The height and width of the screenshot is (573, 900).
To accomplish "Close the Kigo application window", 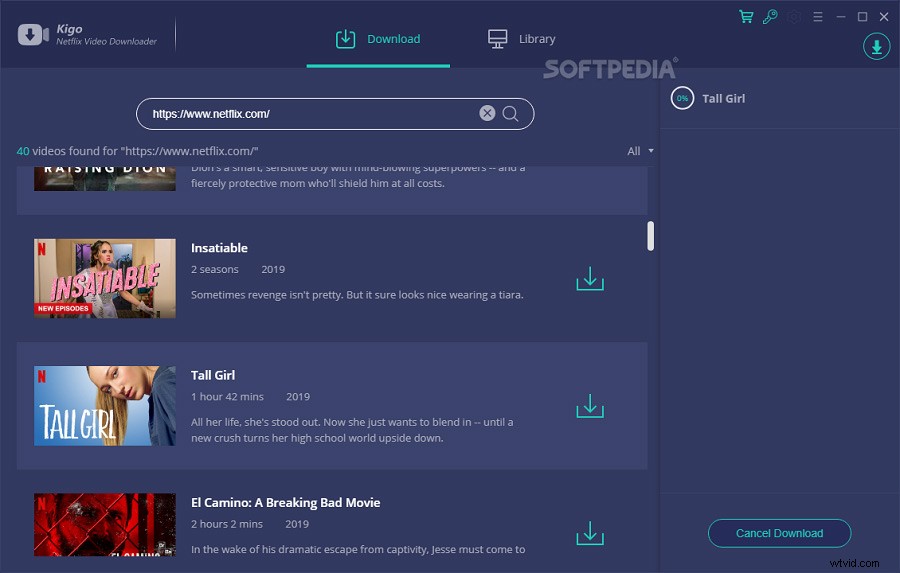I will tap(885, 17).
